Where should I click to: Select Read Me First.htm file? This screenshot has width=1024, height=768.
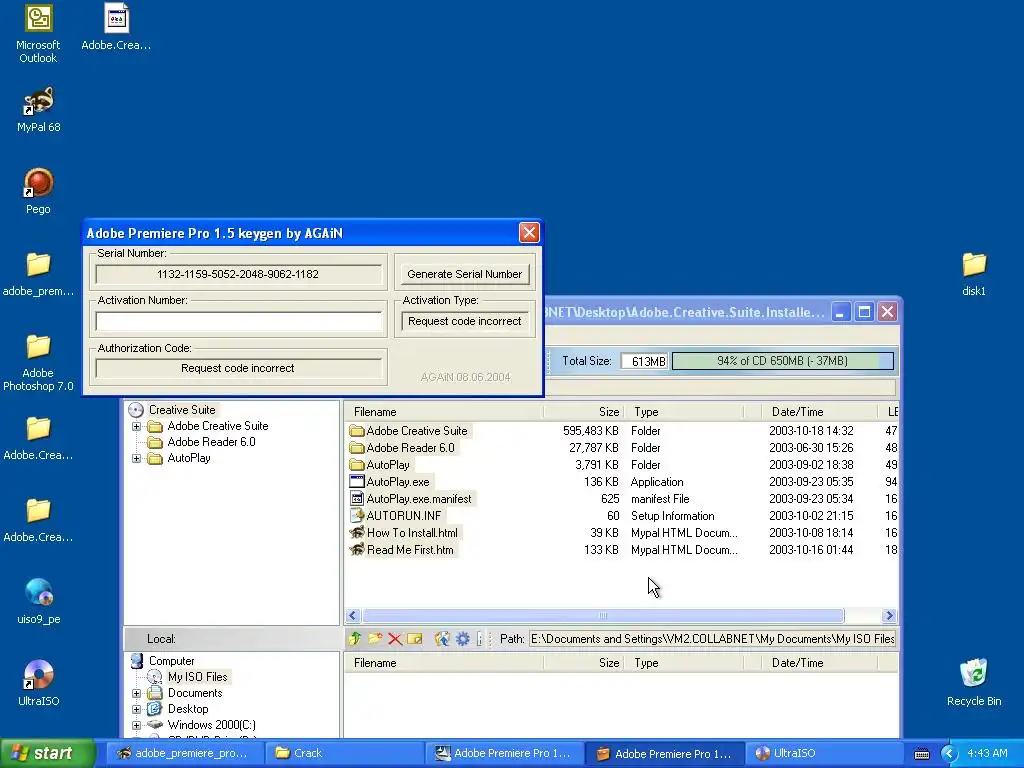[x=410, y=550]
